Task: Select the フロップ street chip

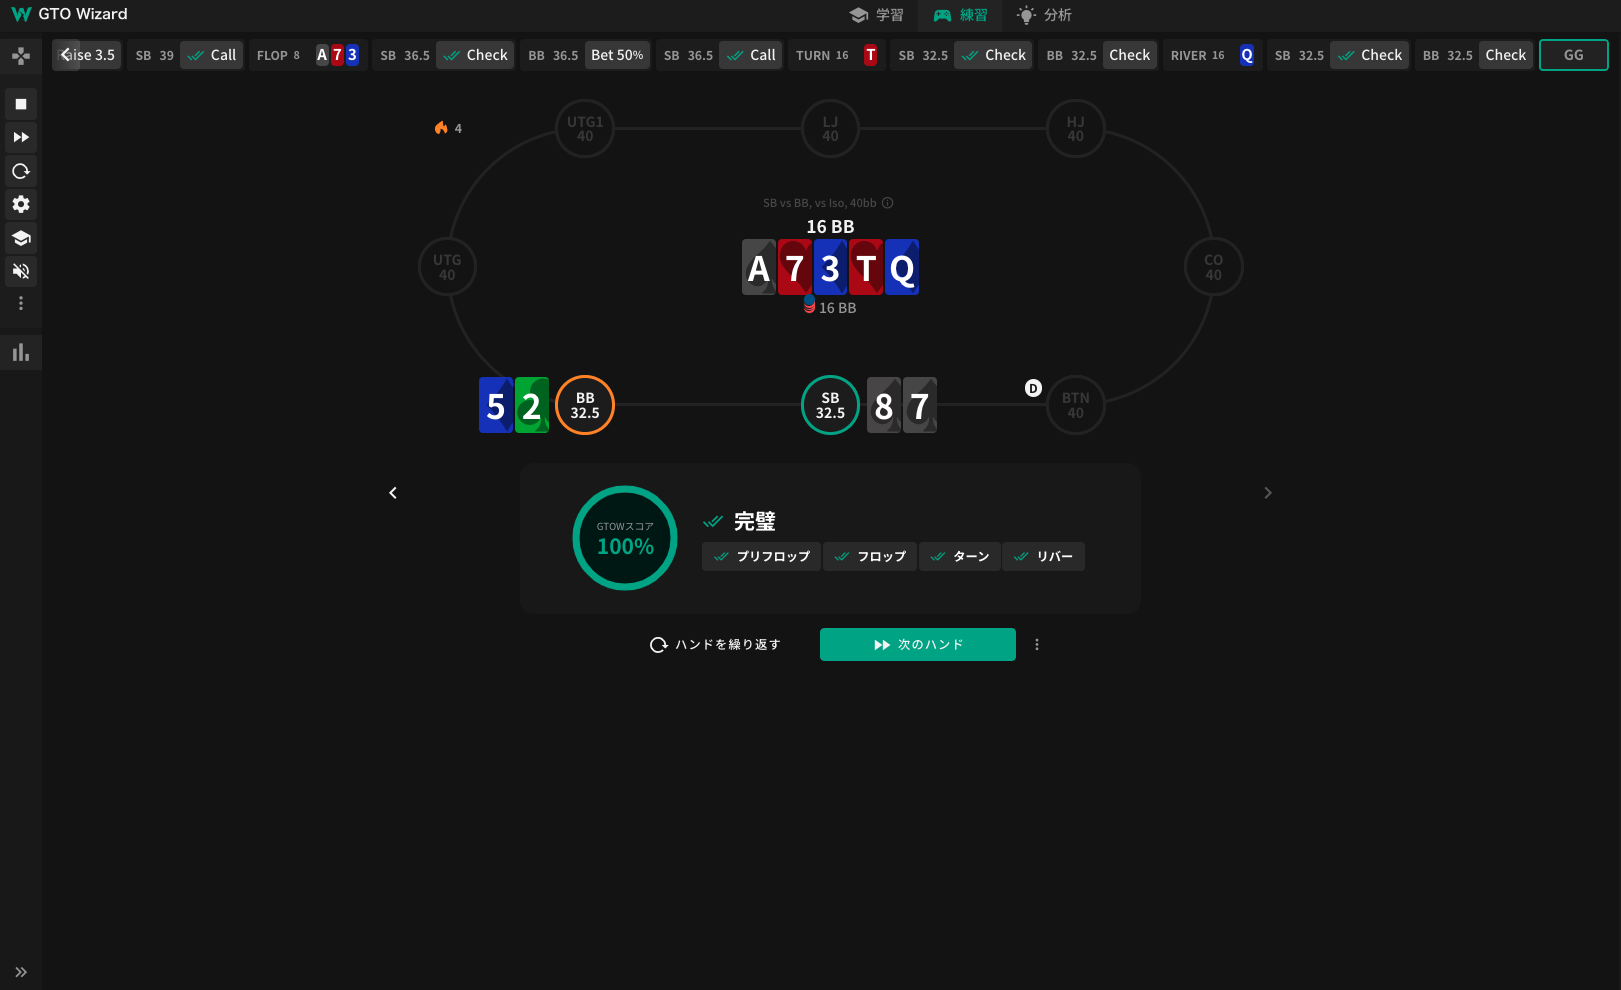Action: click(870, 557)
